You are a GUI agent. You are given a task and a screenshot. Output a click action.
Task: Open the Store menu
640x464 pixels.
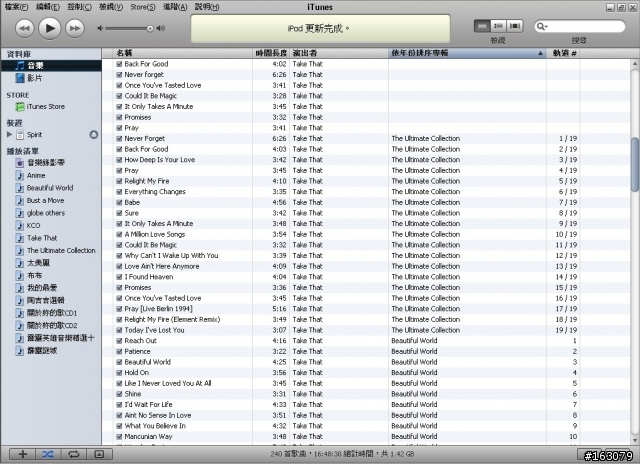coord(142,7)
